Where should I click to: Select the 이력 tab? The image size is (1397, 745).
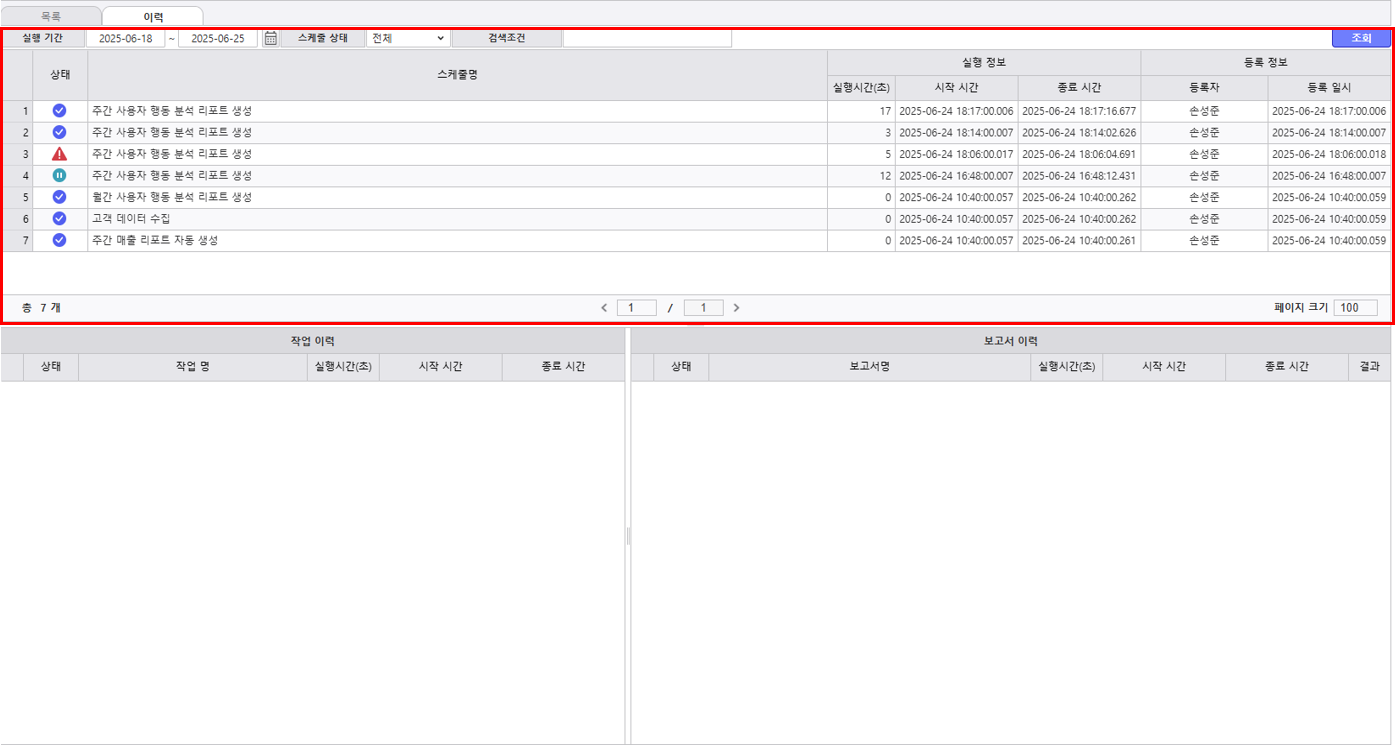tap(153, 17)
